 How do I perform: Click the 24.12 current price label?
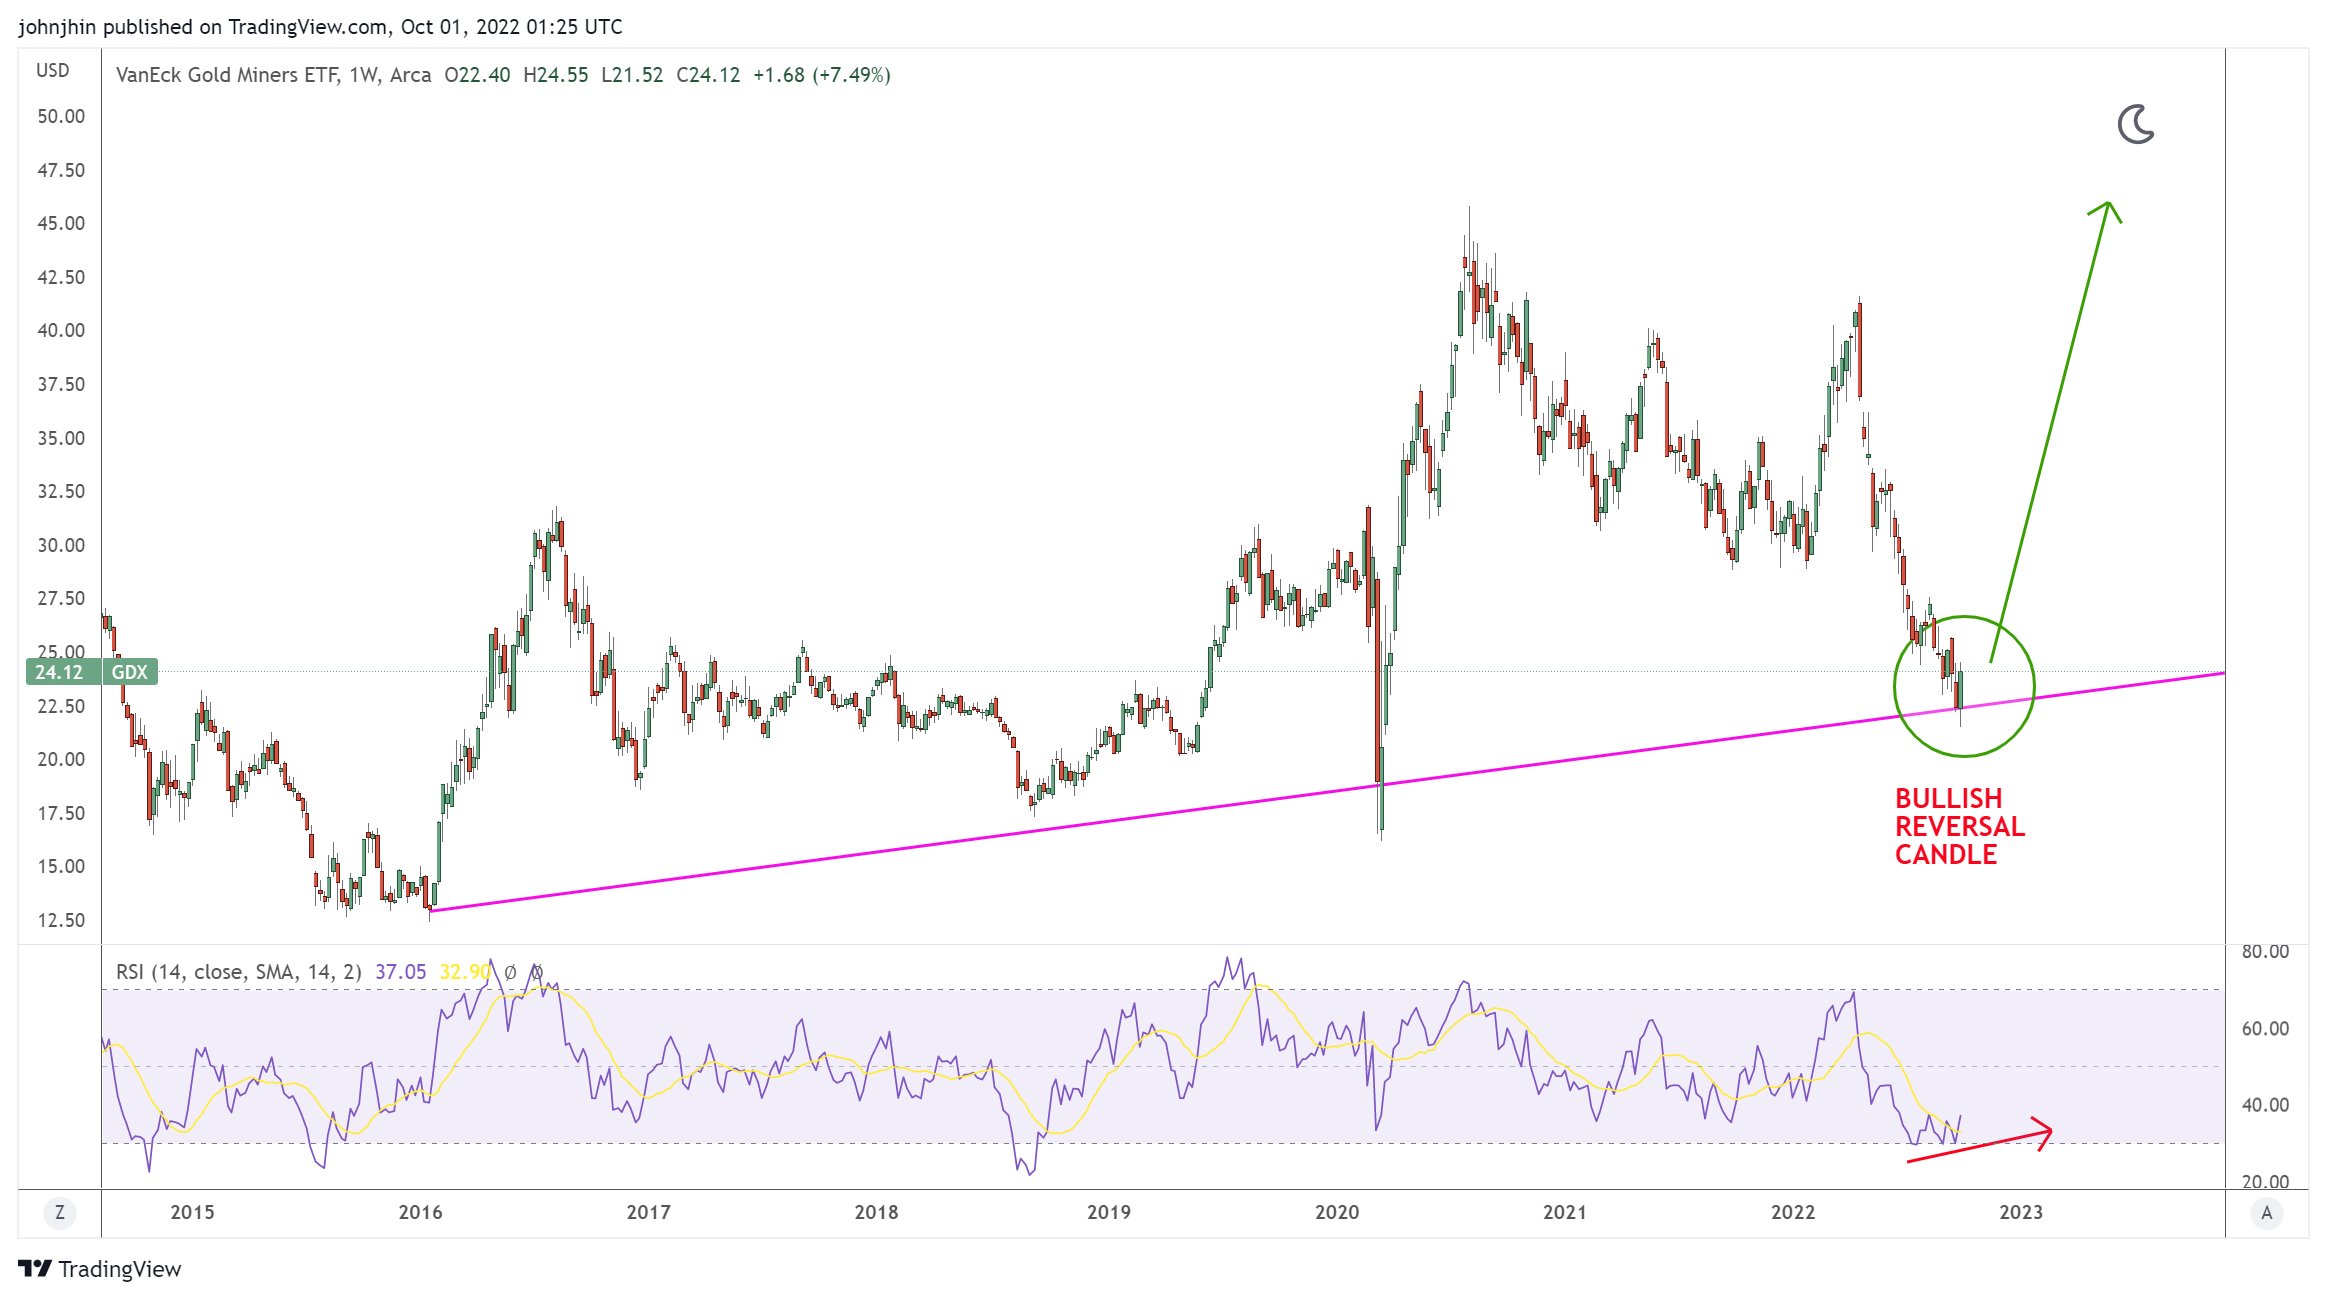click(59, 672)
